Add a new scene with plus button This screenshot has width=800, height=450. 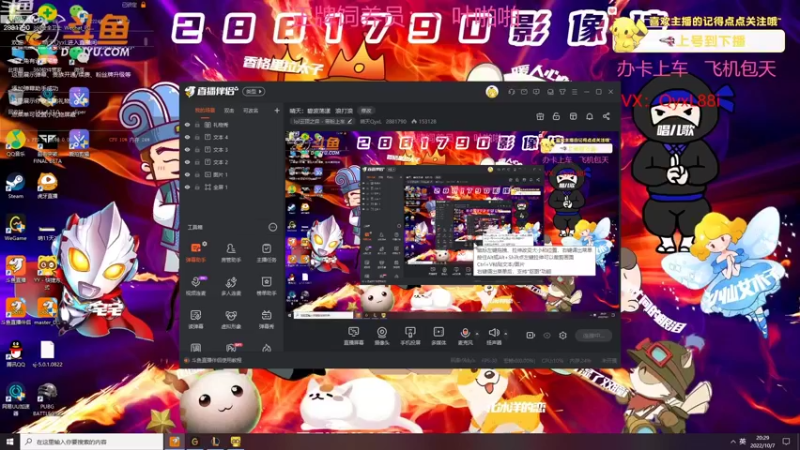pos(277,111)
